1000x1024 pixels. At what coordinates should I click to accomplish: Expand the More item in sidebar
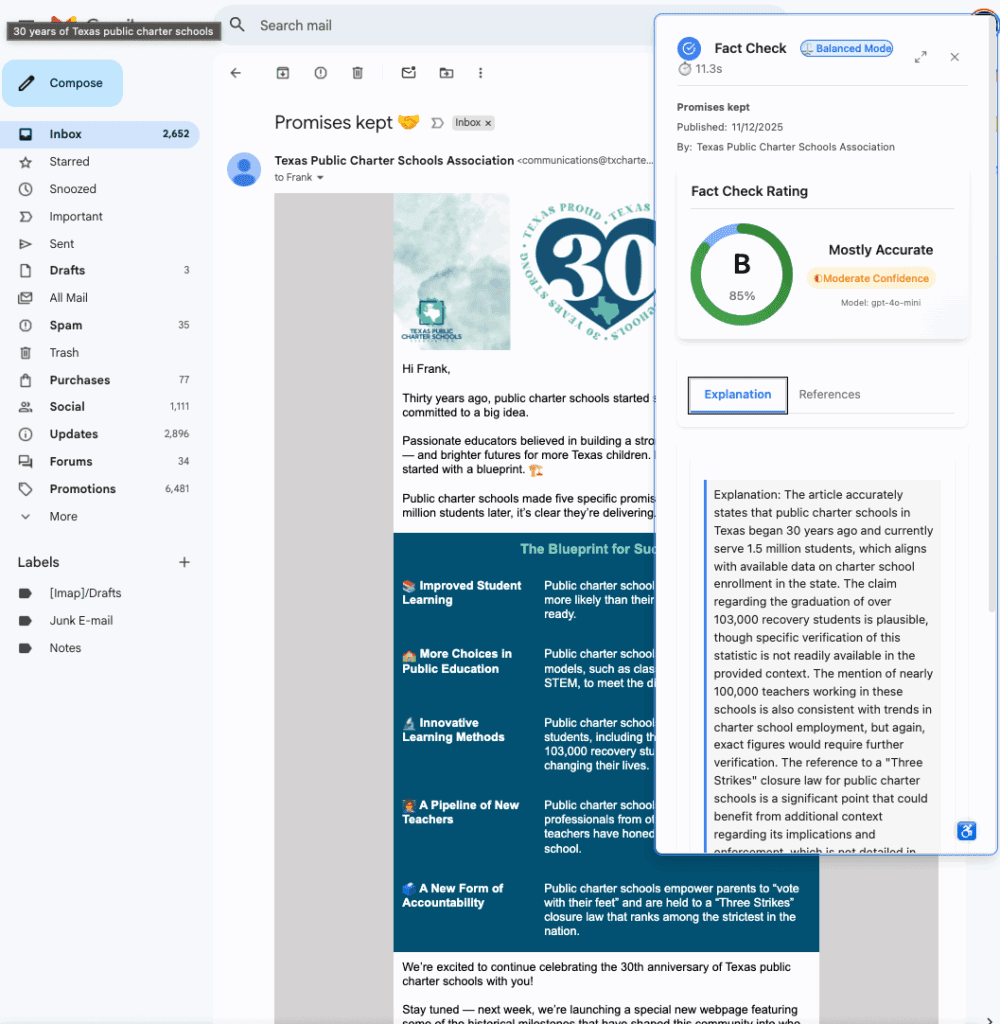[63, 516]
